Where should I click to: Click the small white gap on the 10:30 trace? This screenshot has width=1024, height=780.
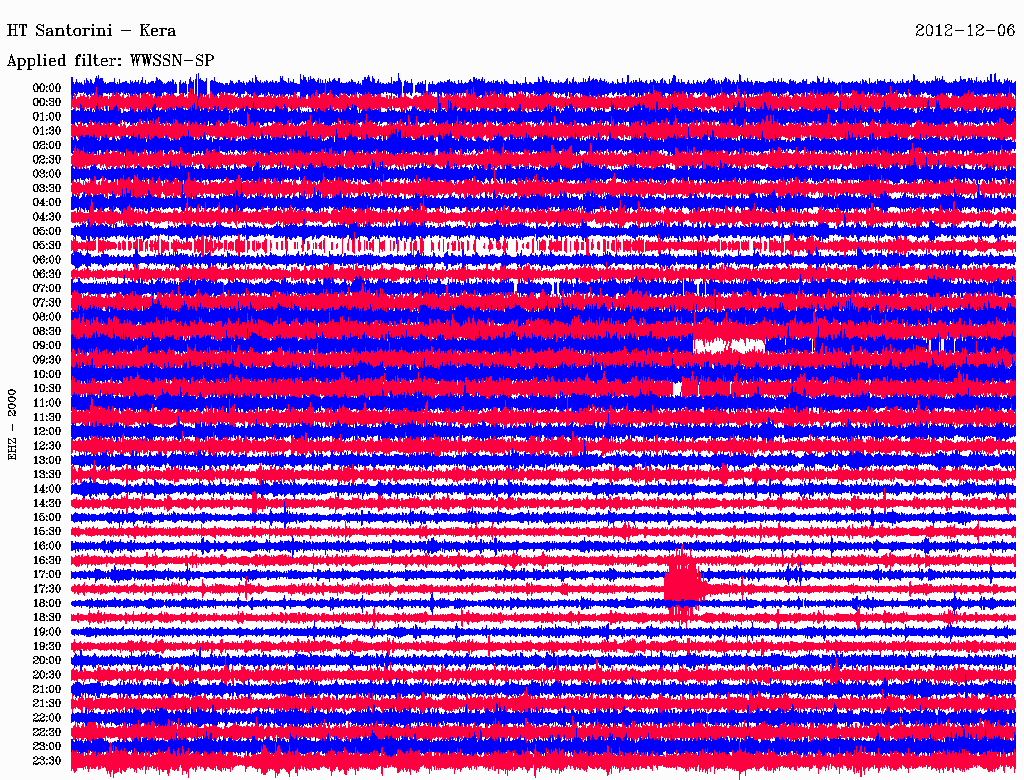(677, 388)
